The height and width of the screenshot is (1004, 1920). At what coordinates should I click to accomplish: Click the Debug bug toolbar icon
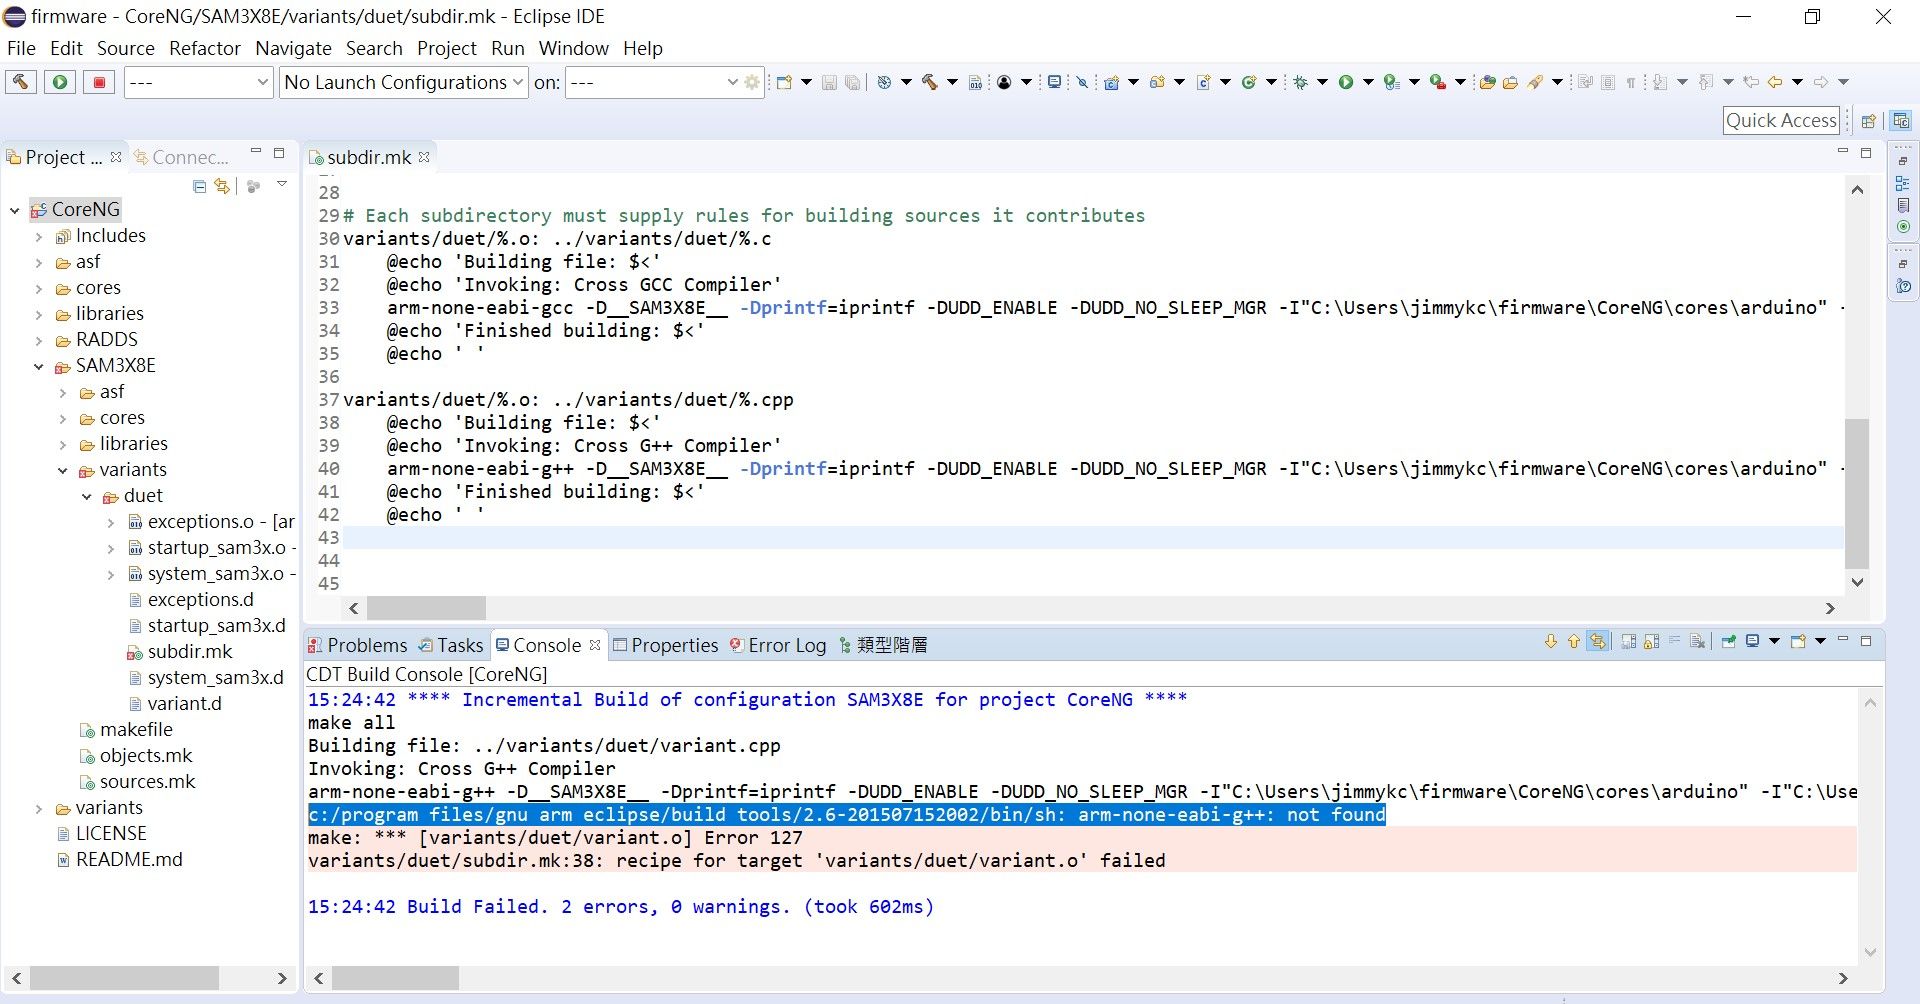coord(1300,82)
